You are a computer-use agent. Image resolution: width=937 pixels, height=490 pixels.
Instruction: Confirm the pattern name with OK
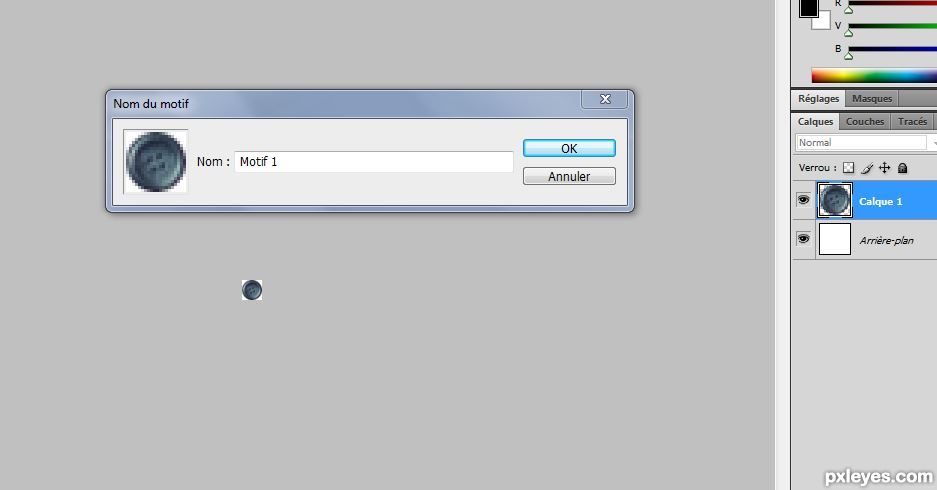569,148
